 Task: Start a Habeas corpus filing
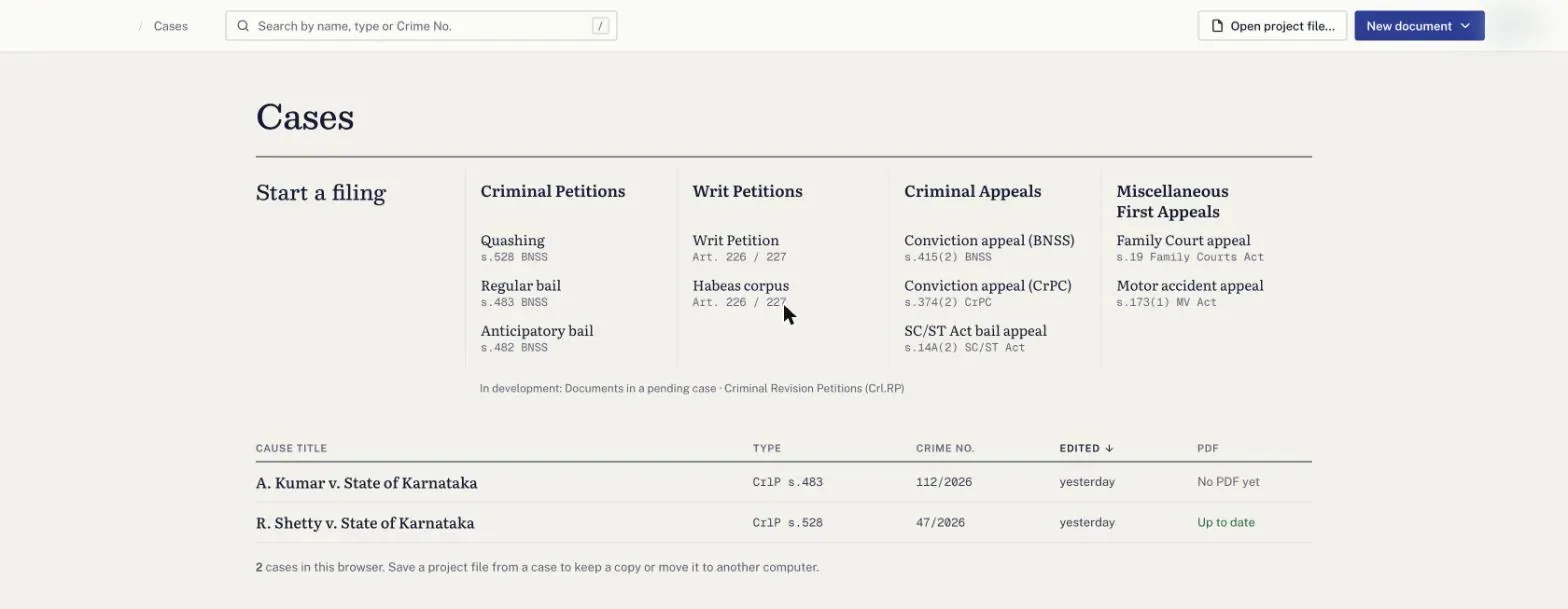pos(740,293)
